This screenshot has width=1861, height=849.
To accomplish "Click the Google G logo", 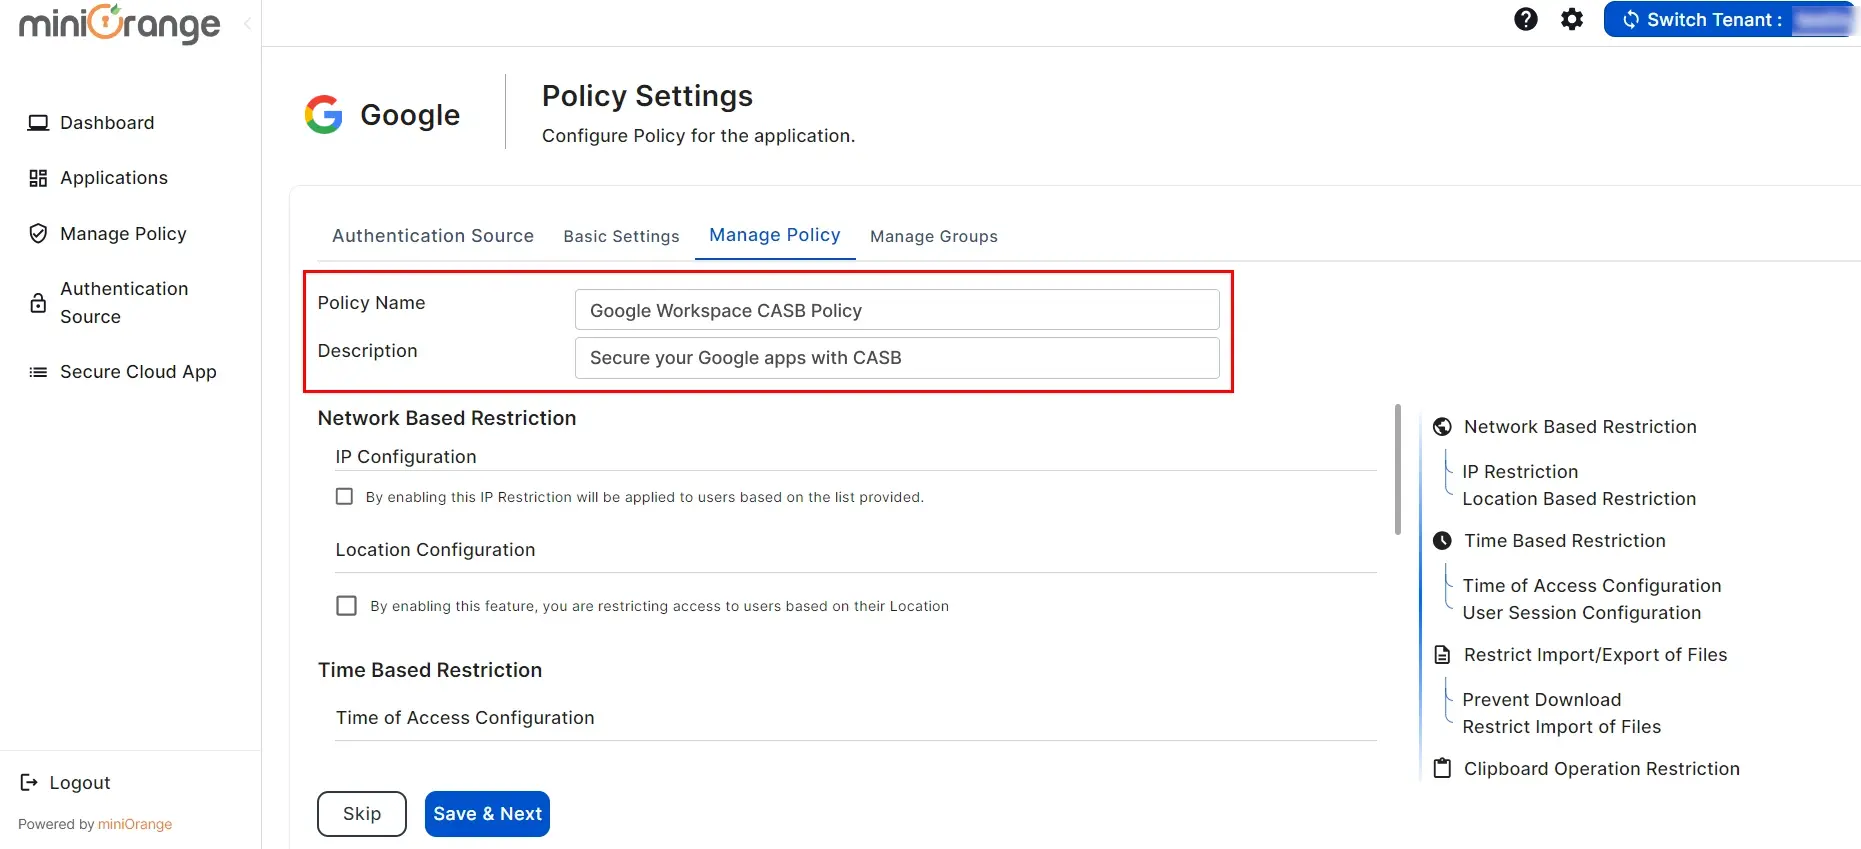I will pos(323,115).
